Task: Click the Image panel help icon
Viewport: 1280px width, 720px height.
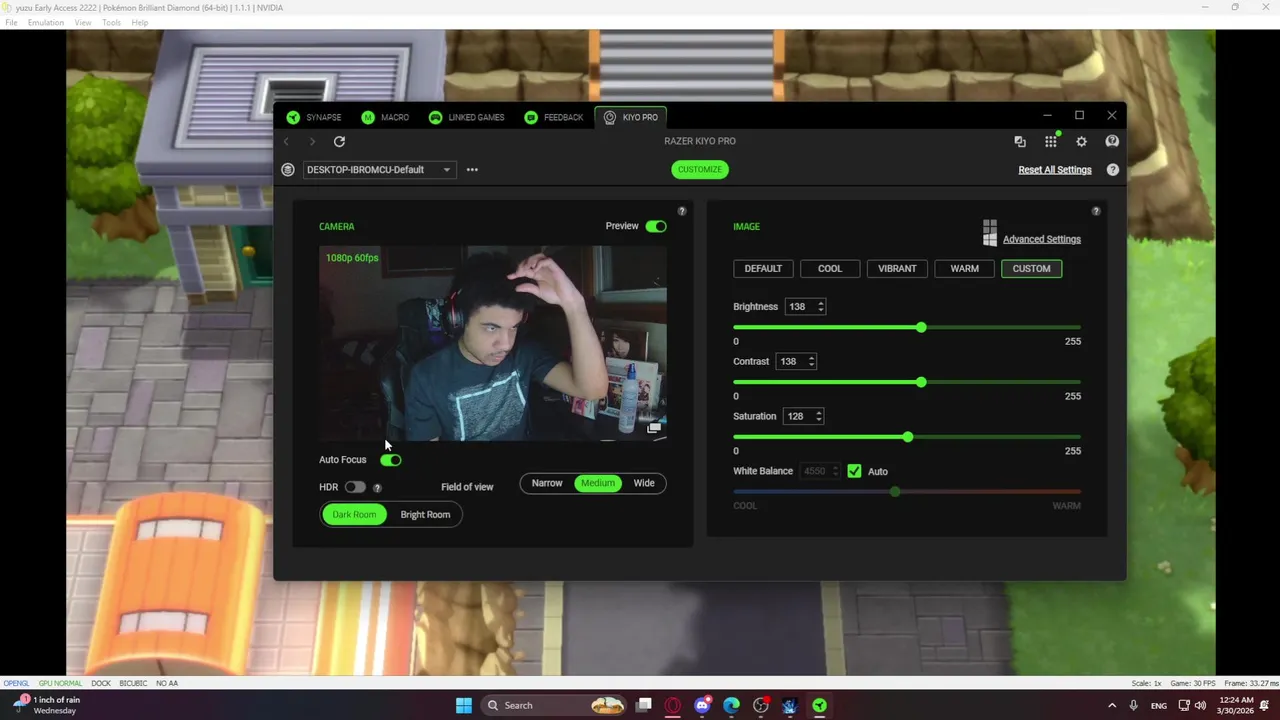Action: point(1096,211)
